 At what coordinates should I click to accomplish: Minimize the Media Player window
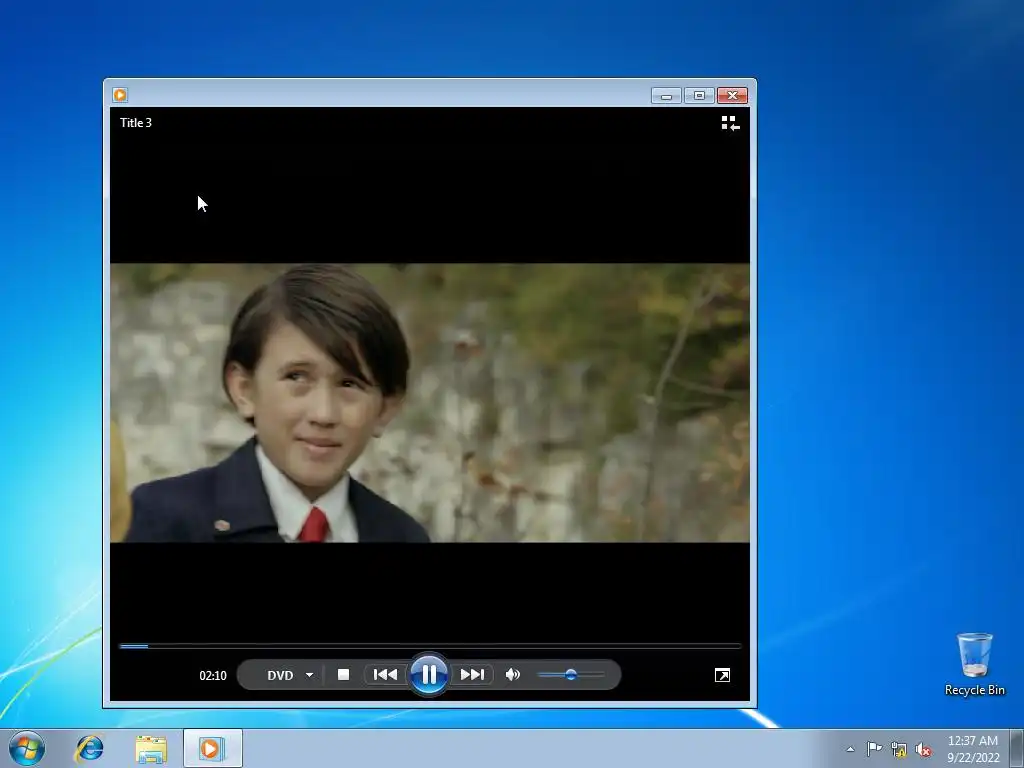666,96
